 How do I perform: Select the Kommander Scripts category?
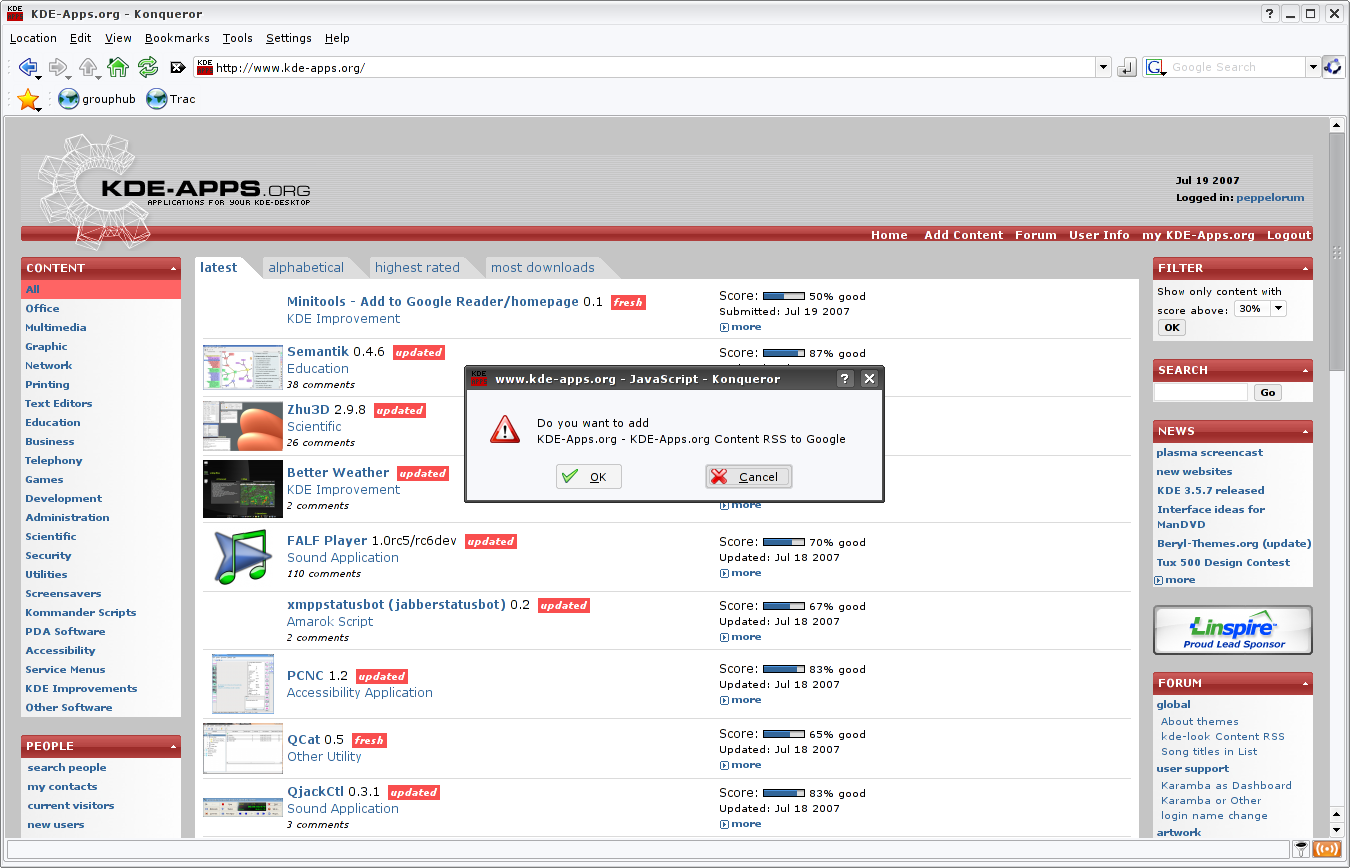tap(81, 613)
